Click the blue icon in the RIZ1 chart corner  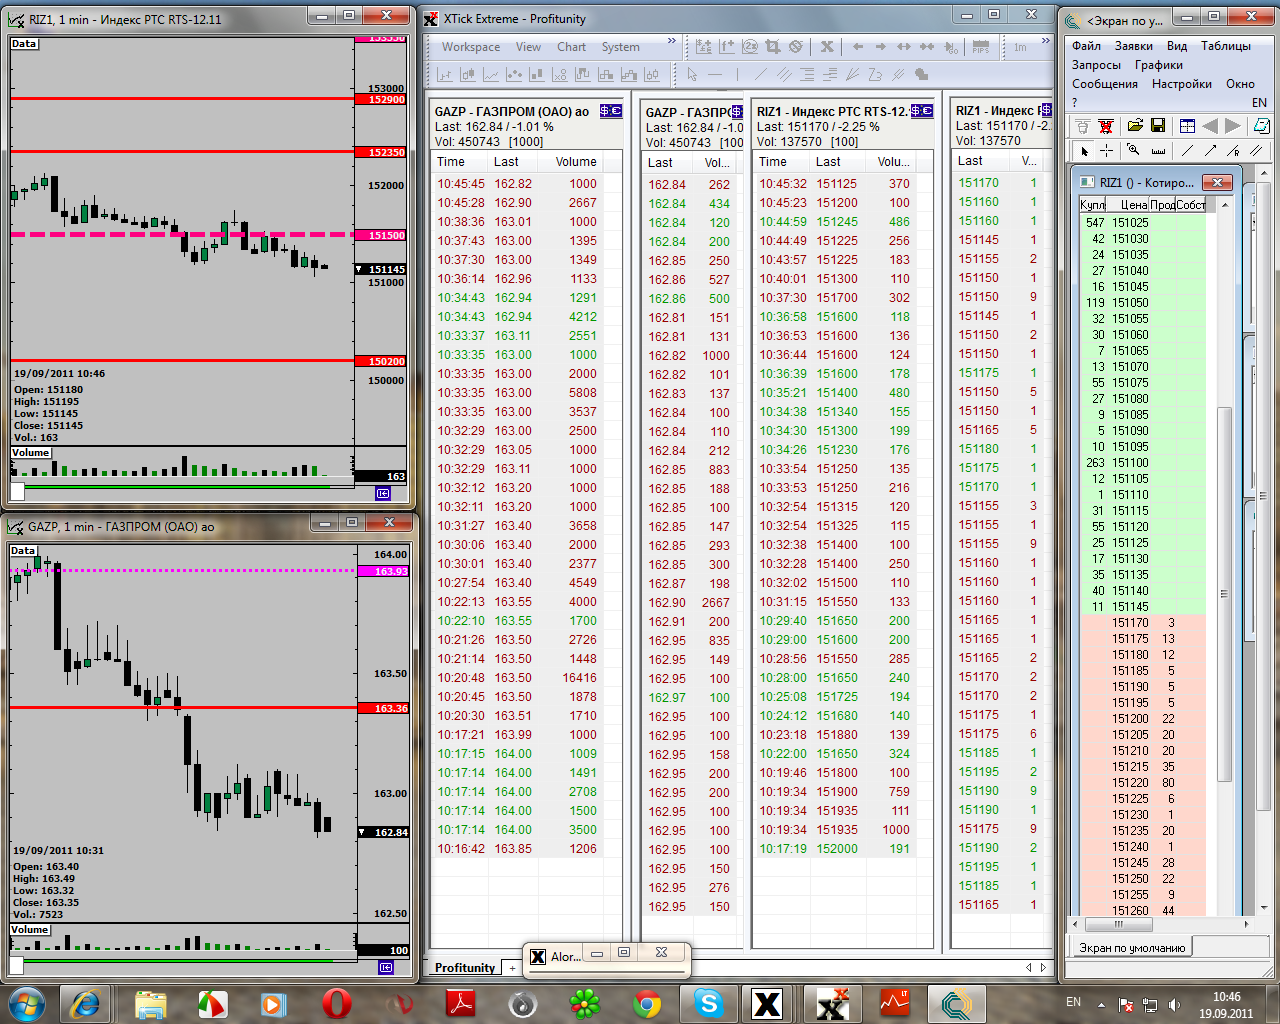coord(384,493)
